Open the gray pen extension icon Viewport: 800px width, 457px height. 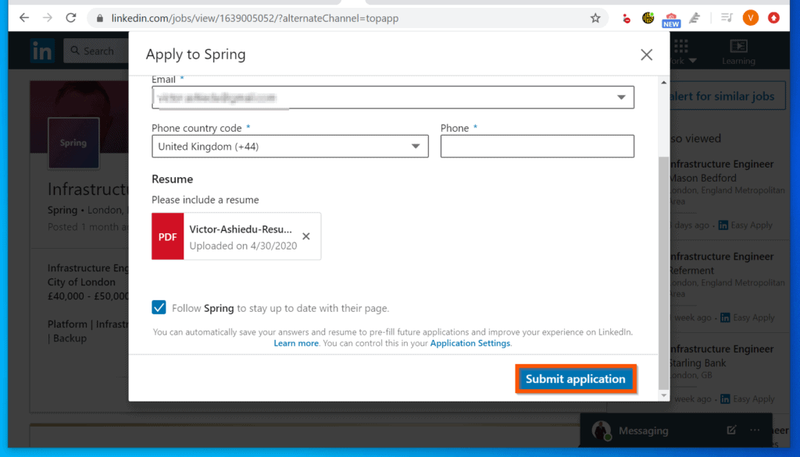coord(694,18)
